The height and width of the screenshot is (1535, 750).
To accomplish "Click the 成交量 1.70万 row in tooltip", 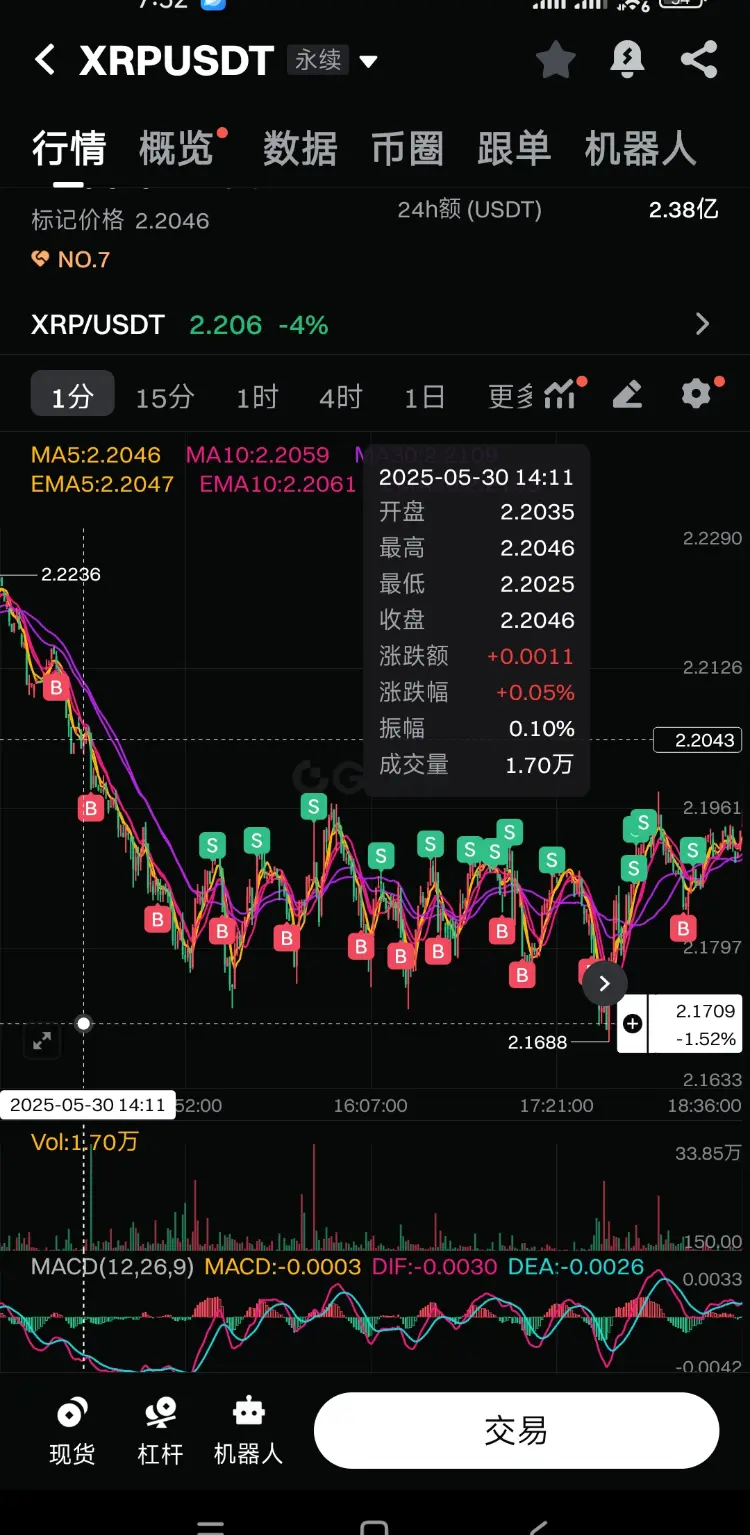I will point(477,765).
